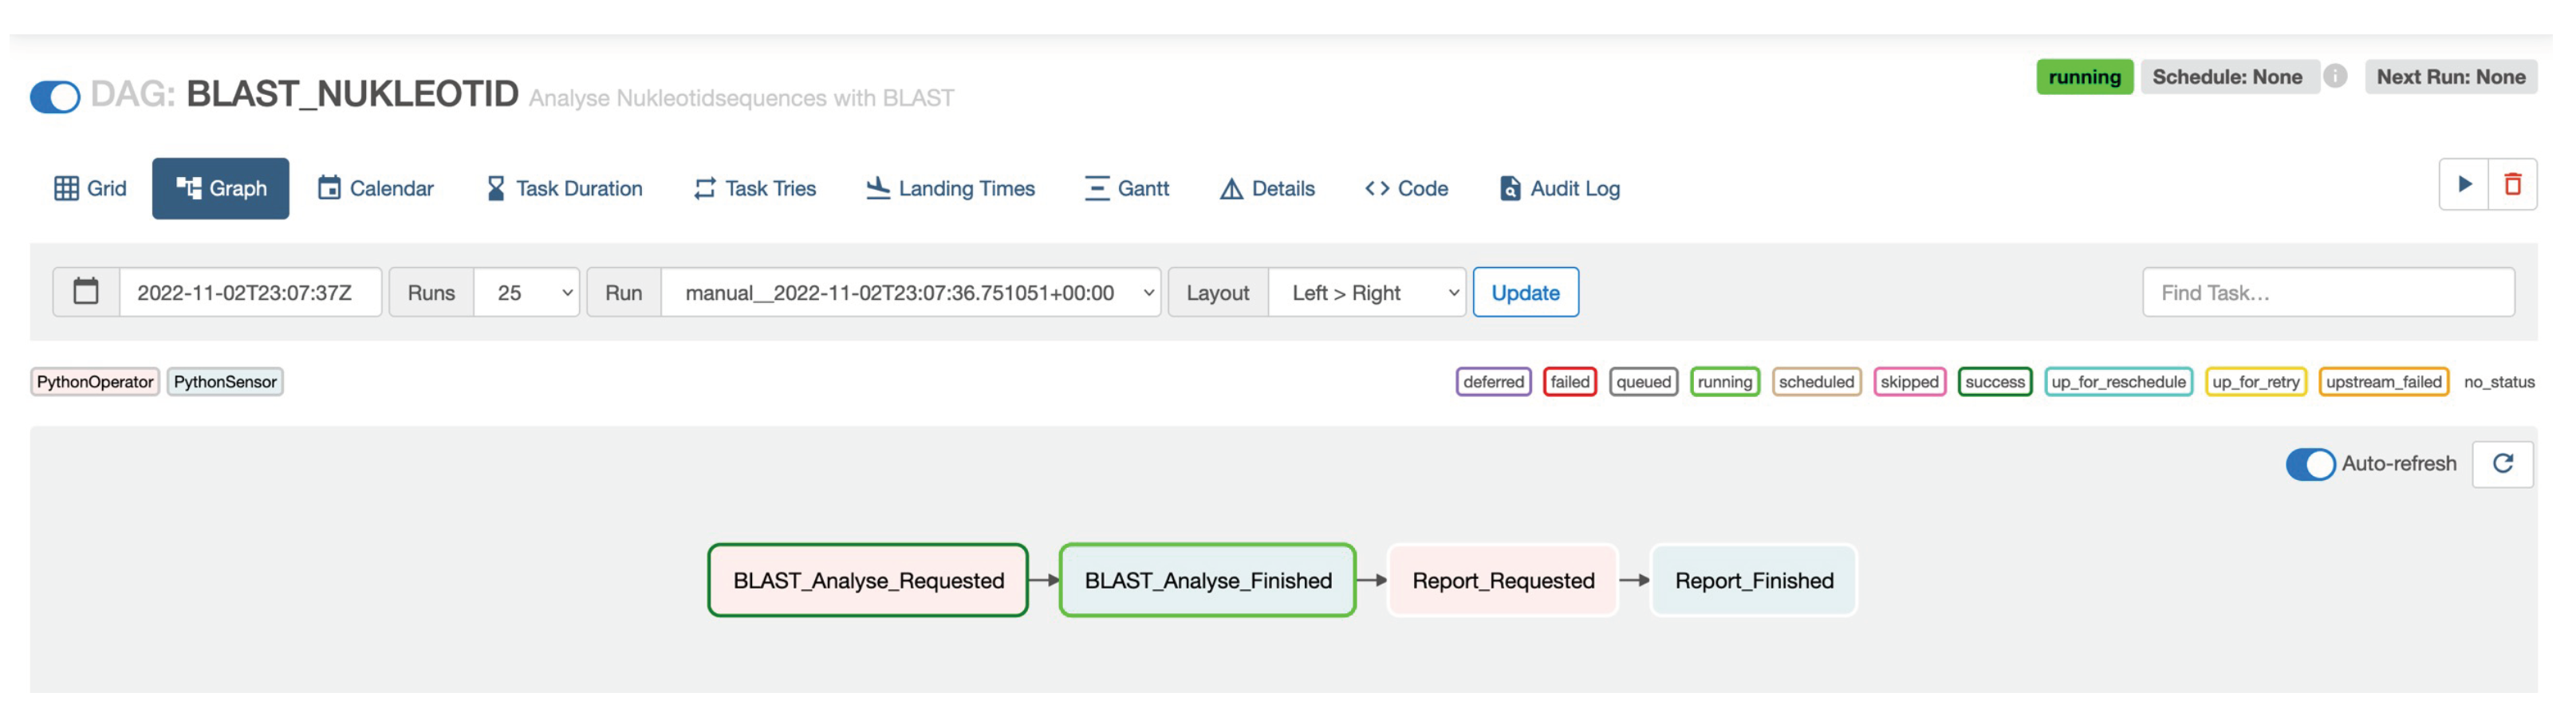
Task: Open the Audit Log view
Action: [x=1560, y=188]
